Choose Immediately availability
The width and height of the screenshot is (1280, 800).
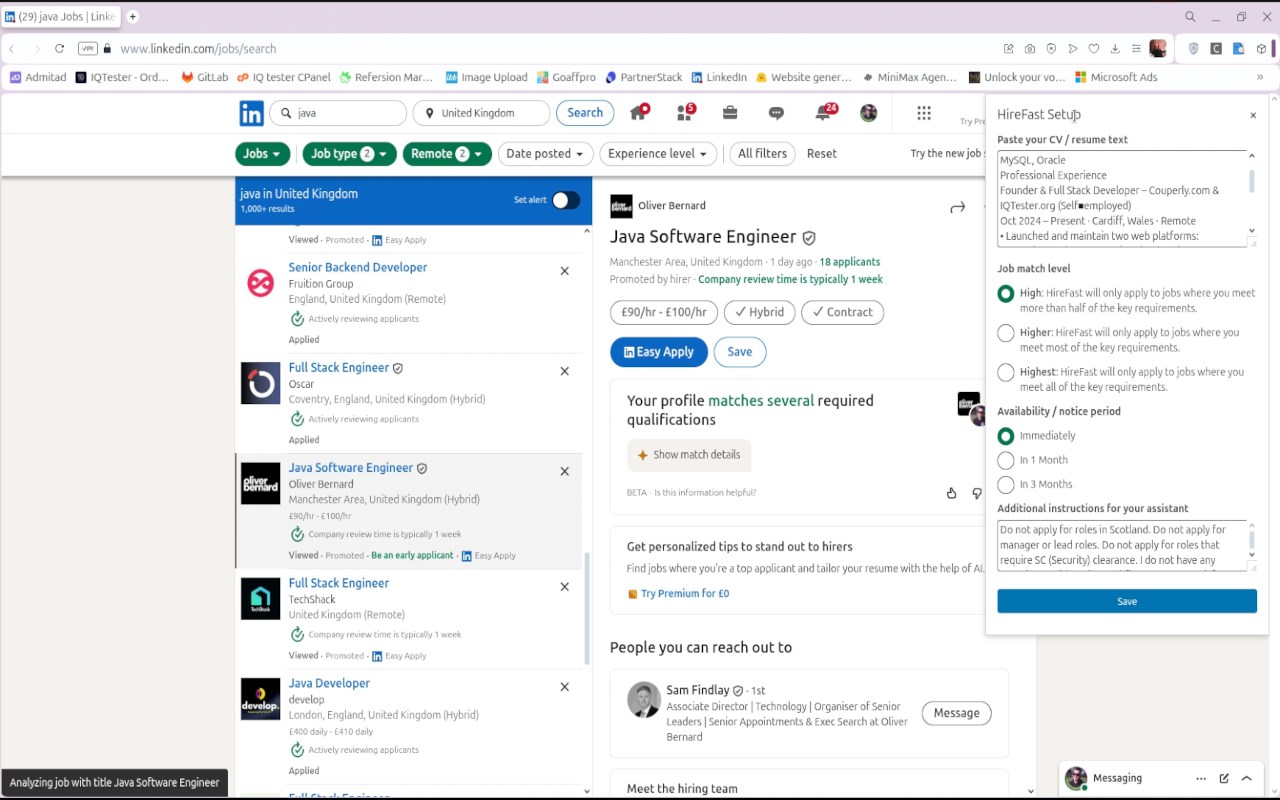1006,436
